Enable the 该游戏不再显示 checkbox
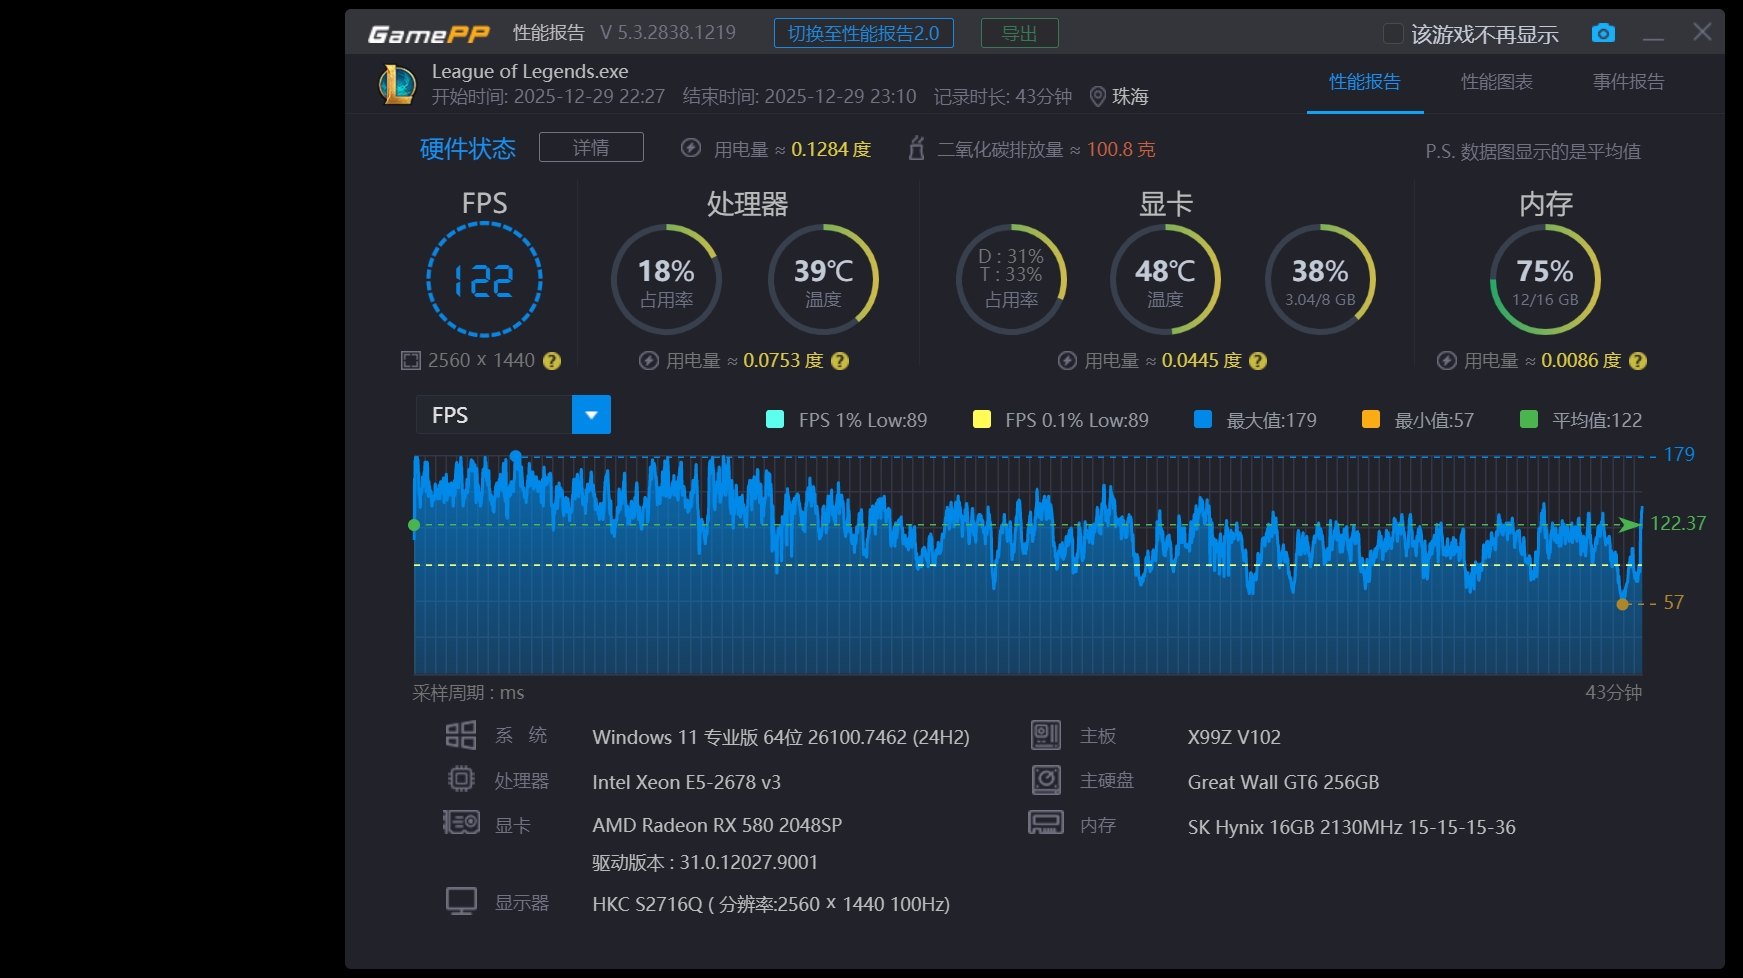The image size is (1743, 978). [1392, 34]
